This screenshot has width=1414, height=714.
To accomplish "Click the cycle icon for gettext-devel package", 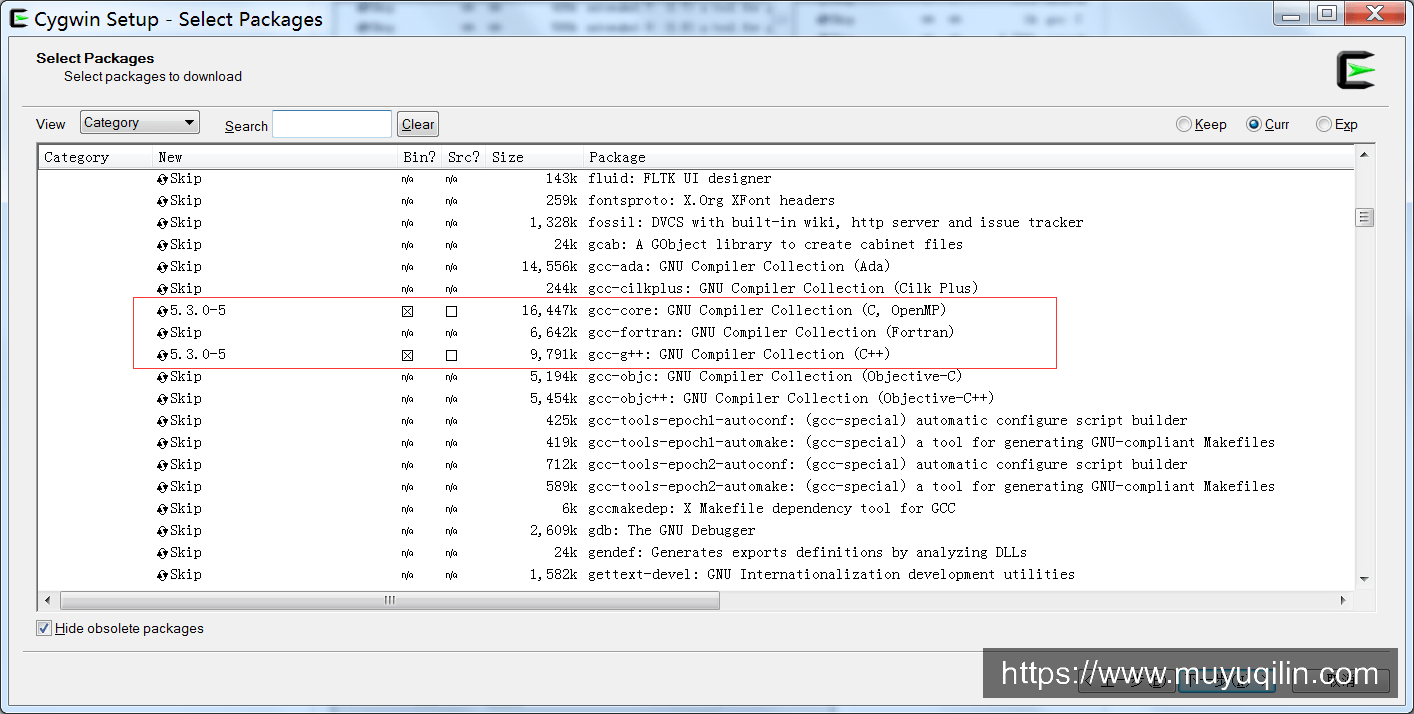I will coord(162,575).
